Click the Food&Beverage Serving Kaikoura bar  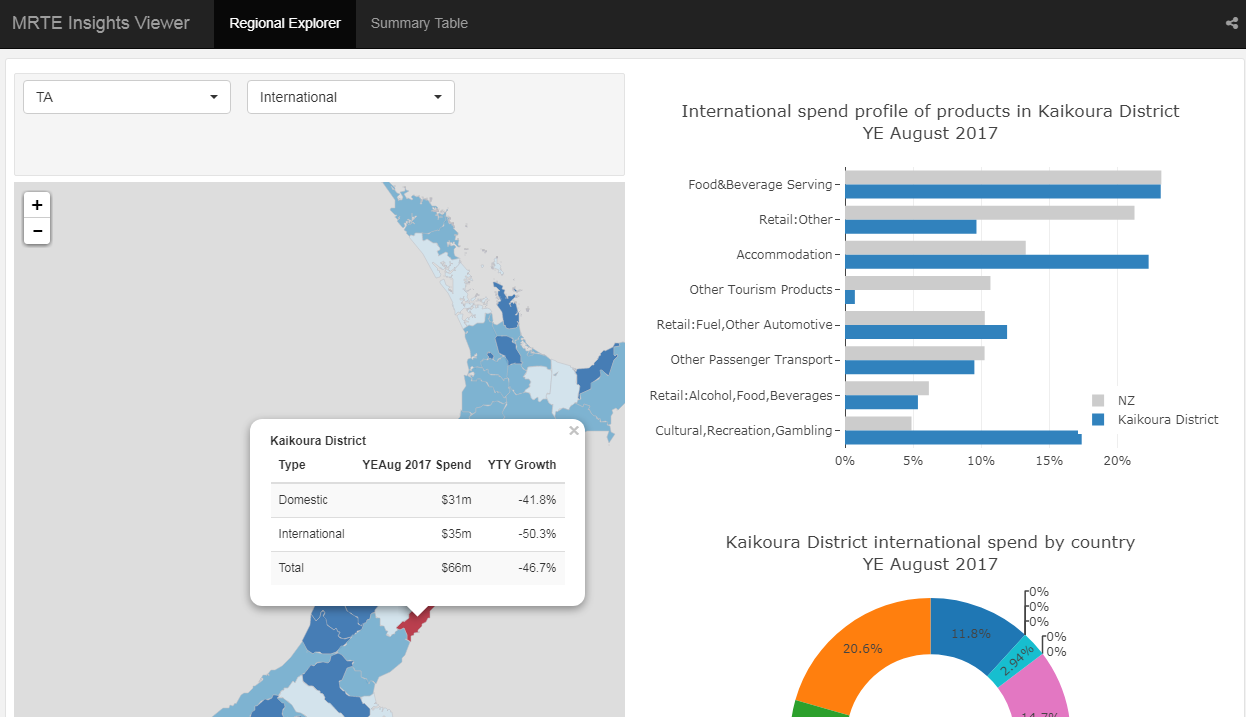click(1003, 191)
